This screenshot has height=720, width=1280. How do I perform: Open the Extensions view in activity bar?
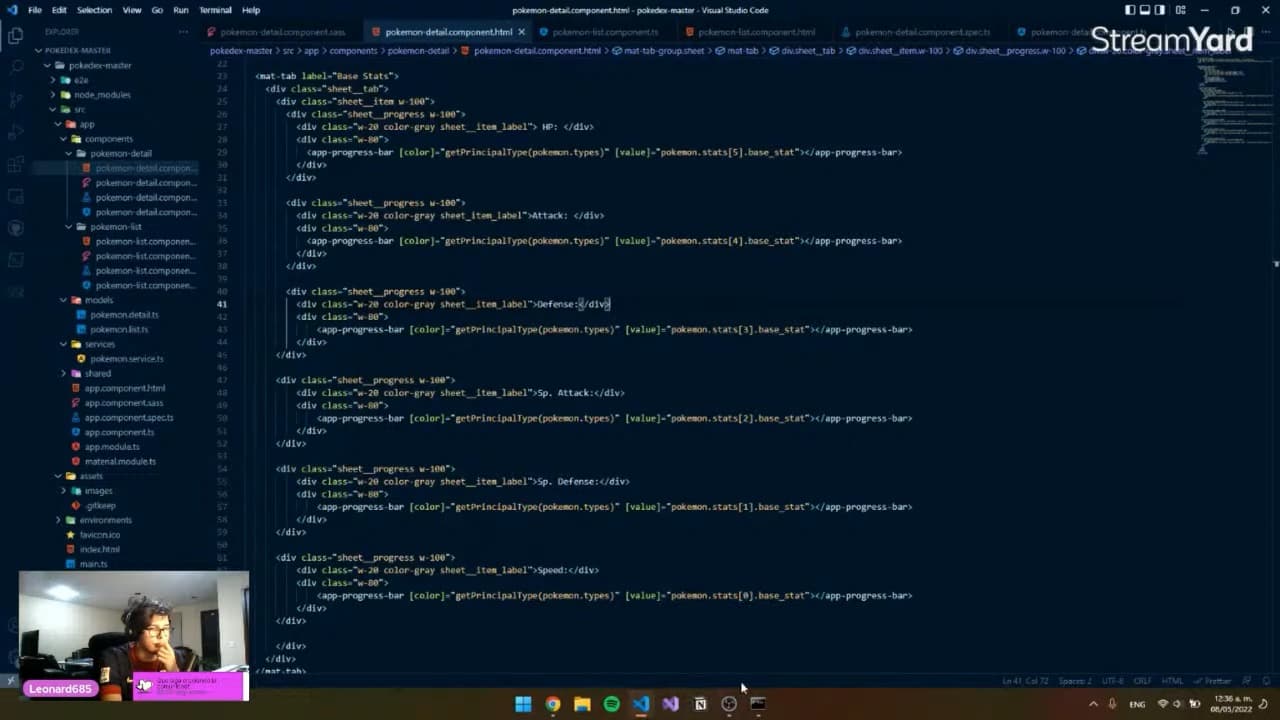pyautogui.click(x=16, y=164)
